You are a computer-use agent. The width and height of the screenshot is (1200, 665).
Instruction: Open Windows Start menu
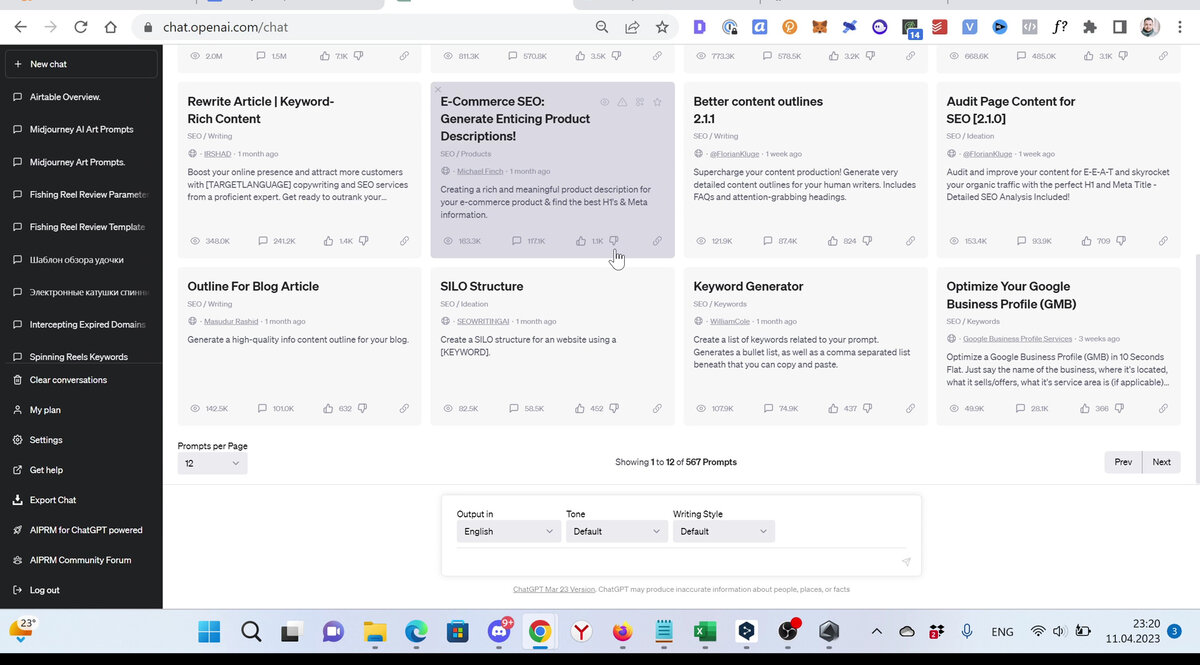[210, 632]
